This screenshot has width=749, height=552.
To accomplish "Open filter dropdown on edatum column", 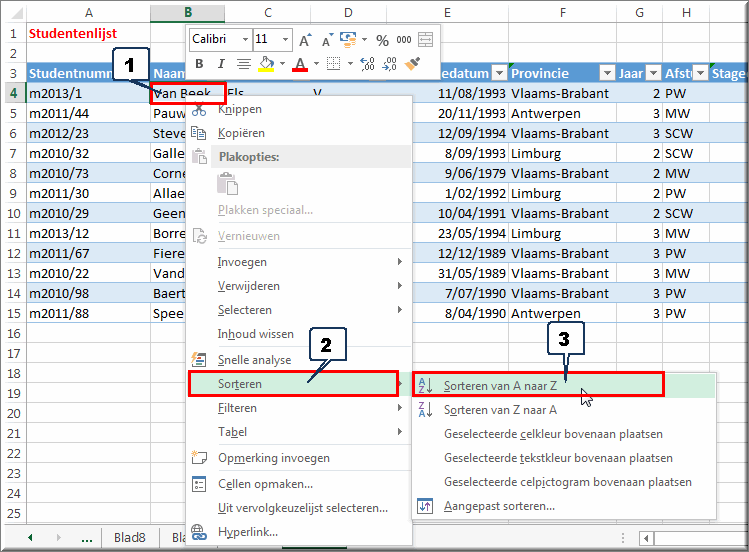I will (499, 74).
